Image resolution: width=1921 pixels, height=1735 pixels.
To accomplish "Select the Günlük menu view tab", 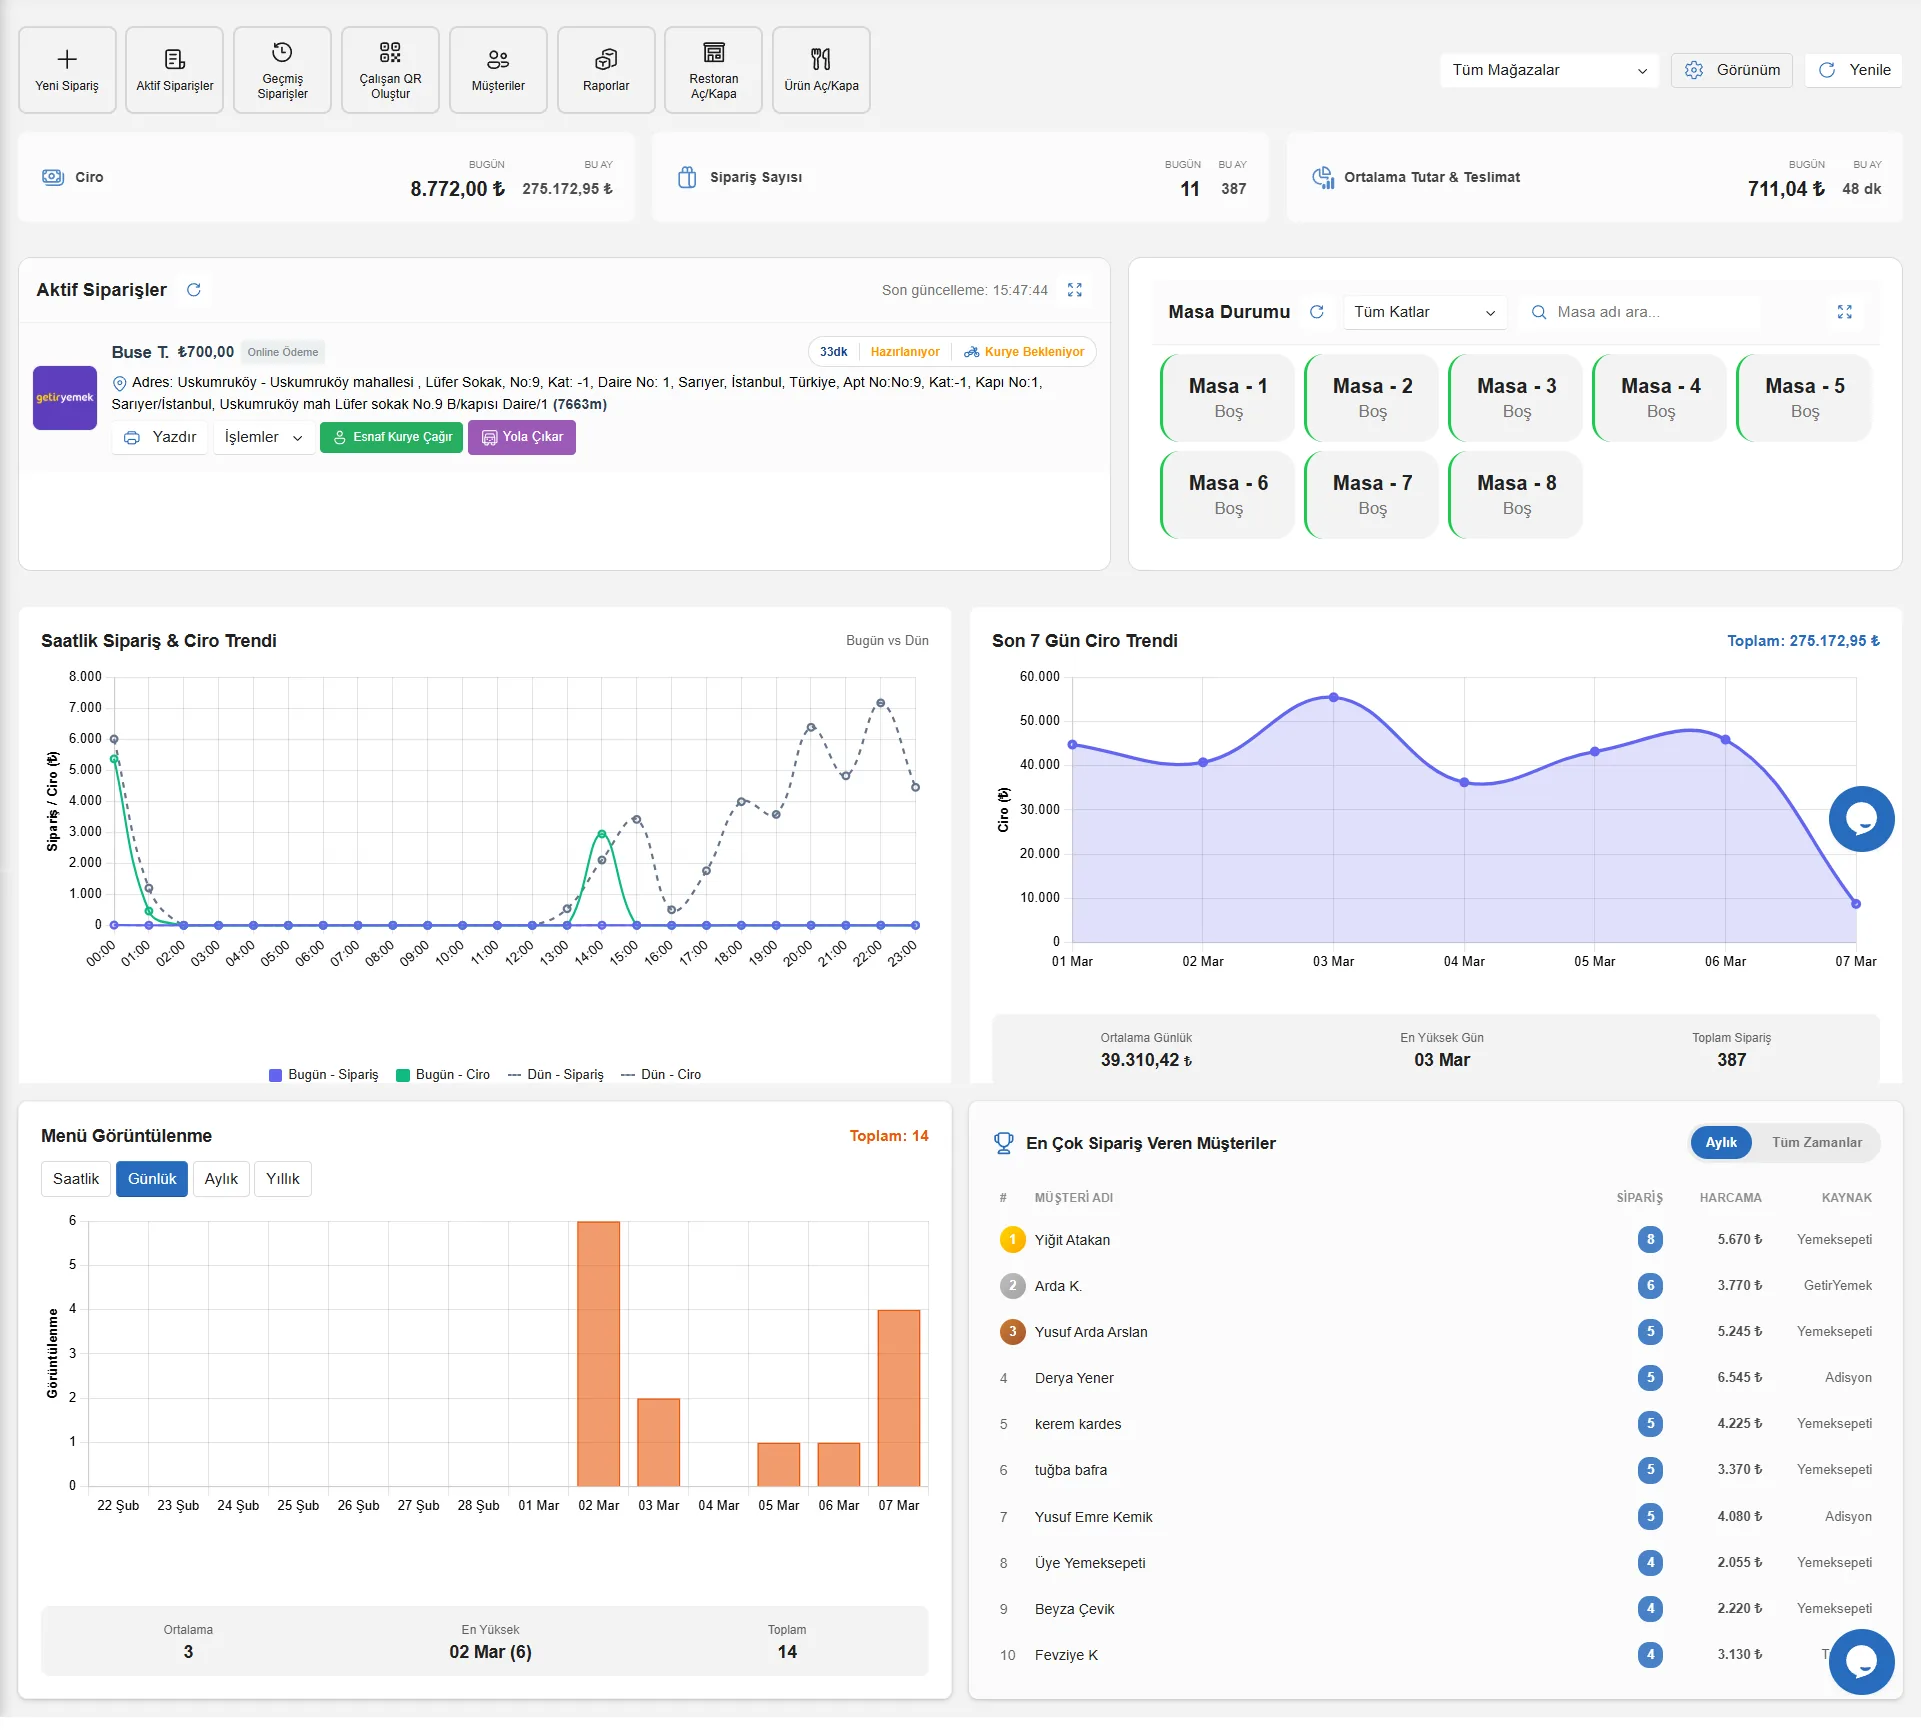I will click(152, 1179).
